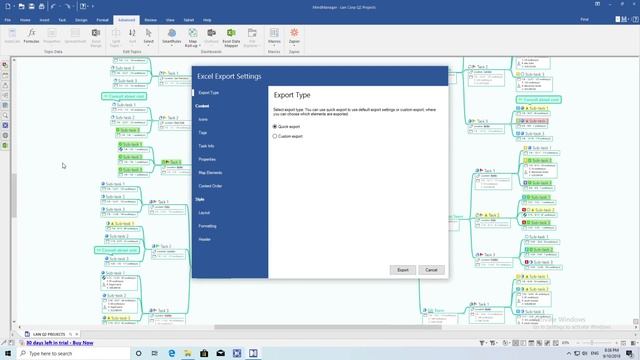Select the Custom export radio button
This screenshot has height=360, width=640.
coord(275,136)
